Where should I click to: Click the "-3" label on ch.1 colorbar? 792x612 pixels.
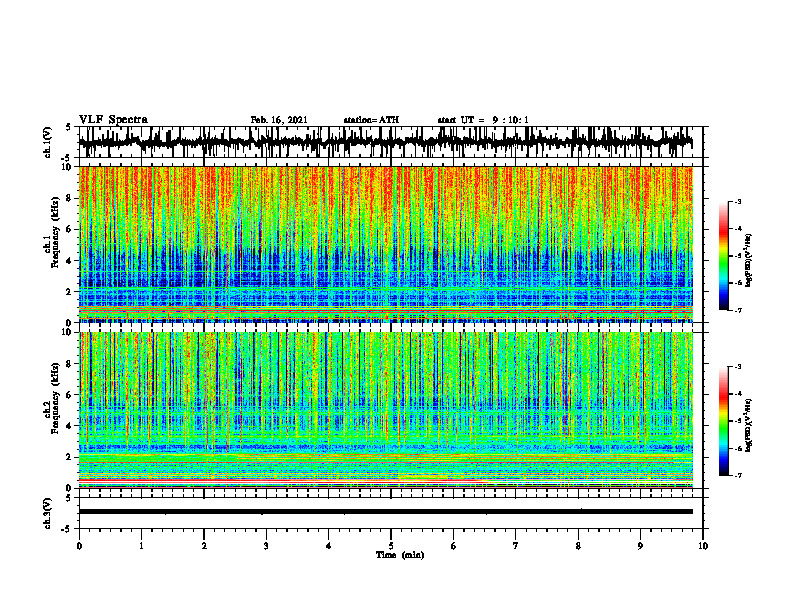click(x=738, y=201)
